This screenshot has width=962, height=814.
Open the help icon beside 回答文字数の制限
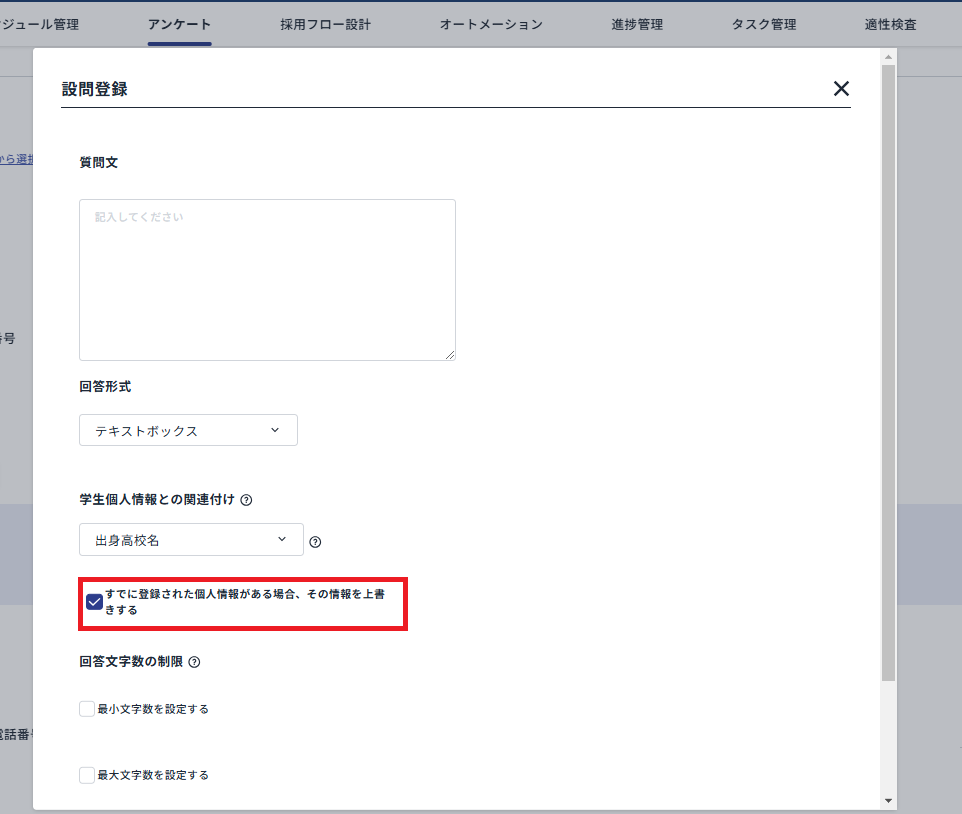coord(195,661)
